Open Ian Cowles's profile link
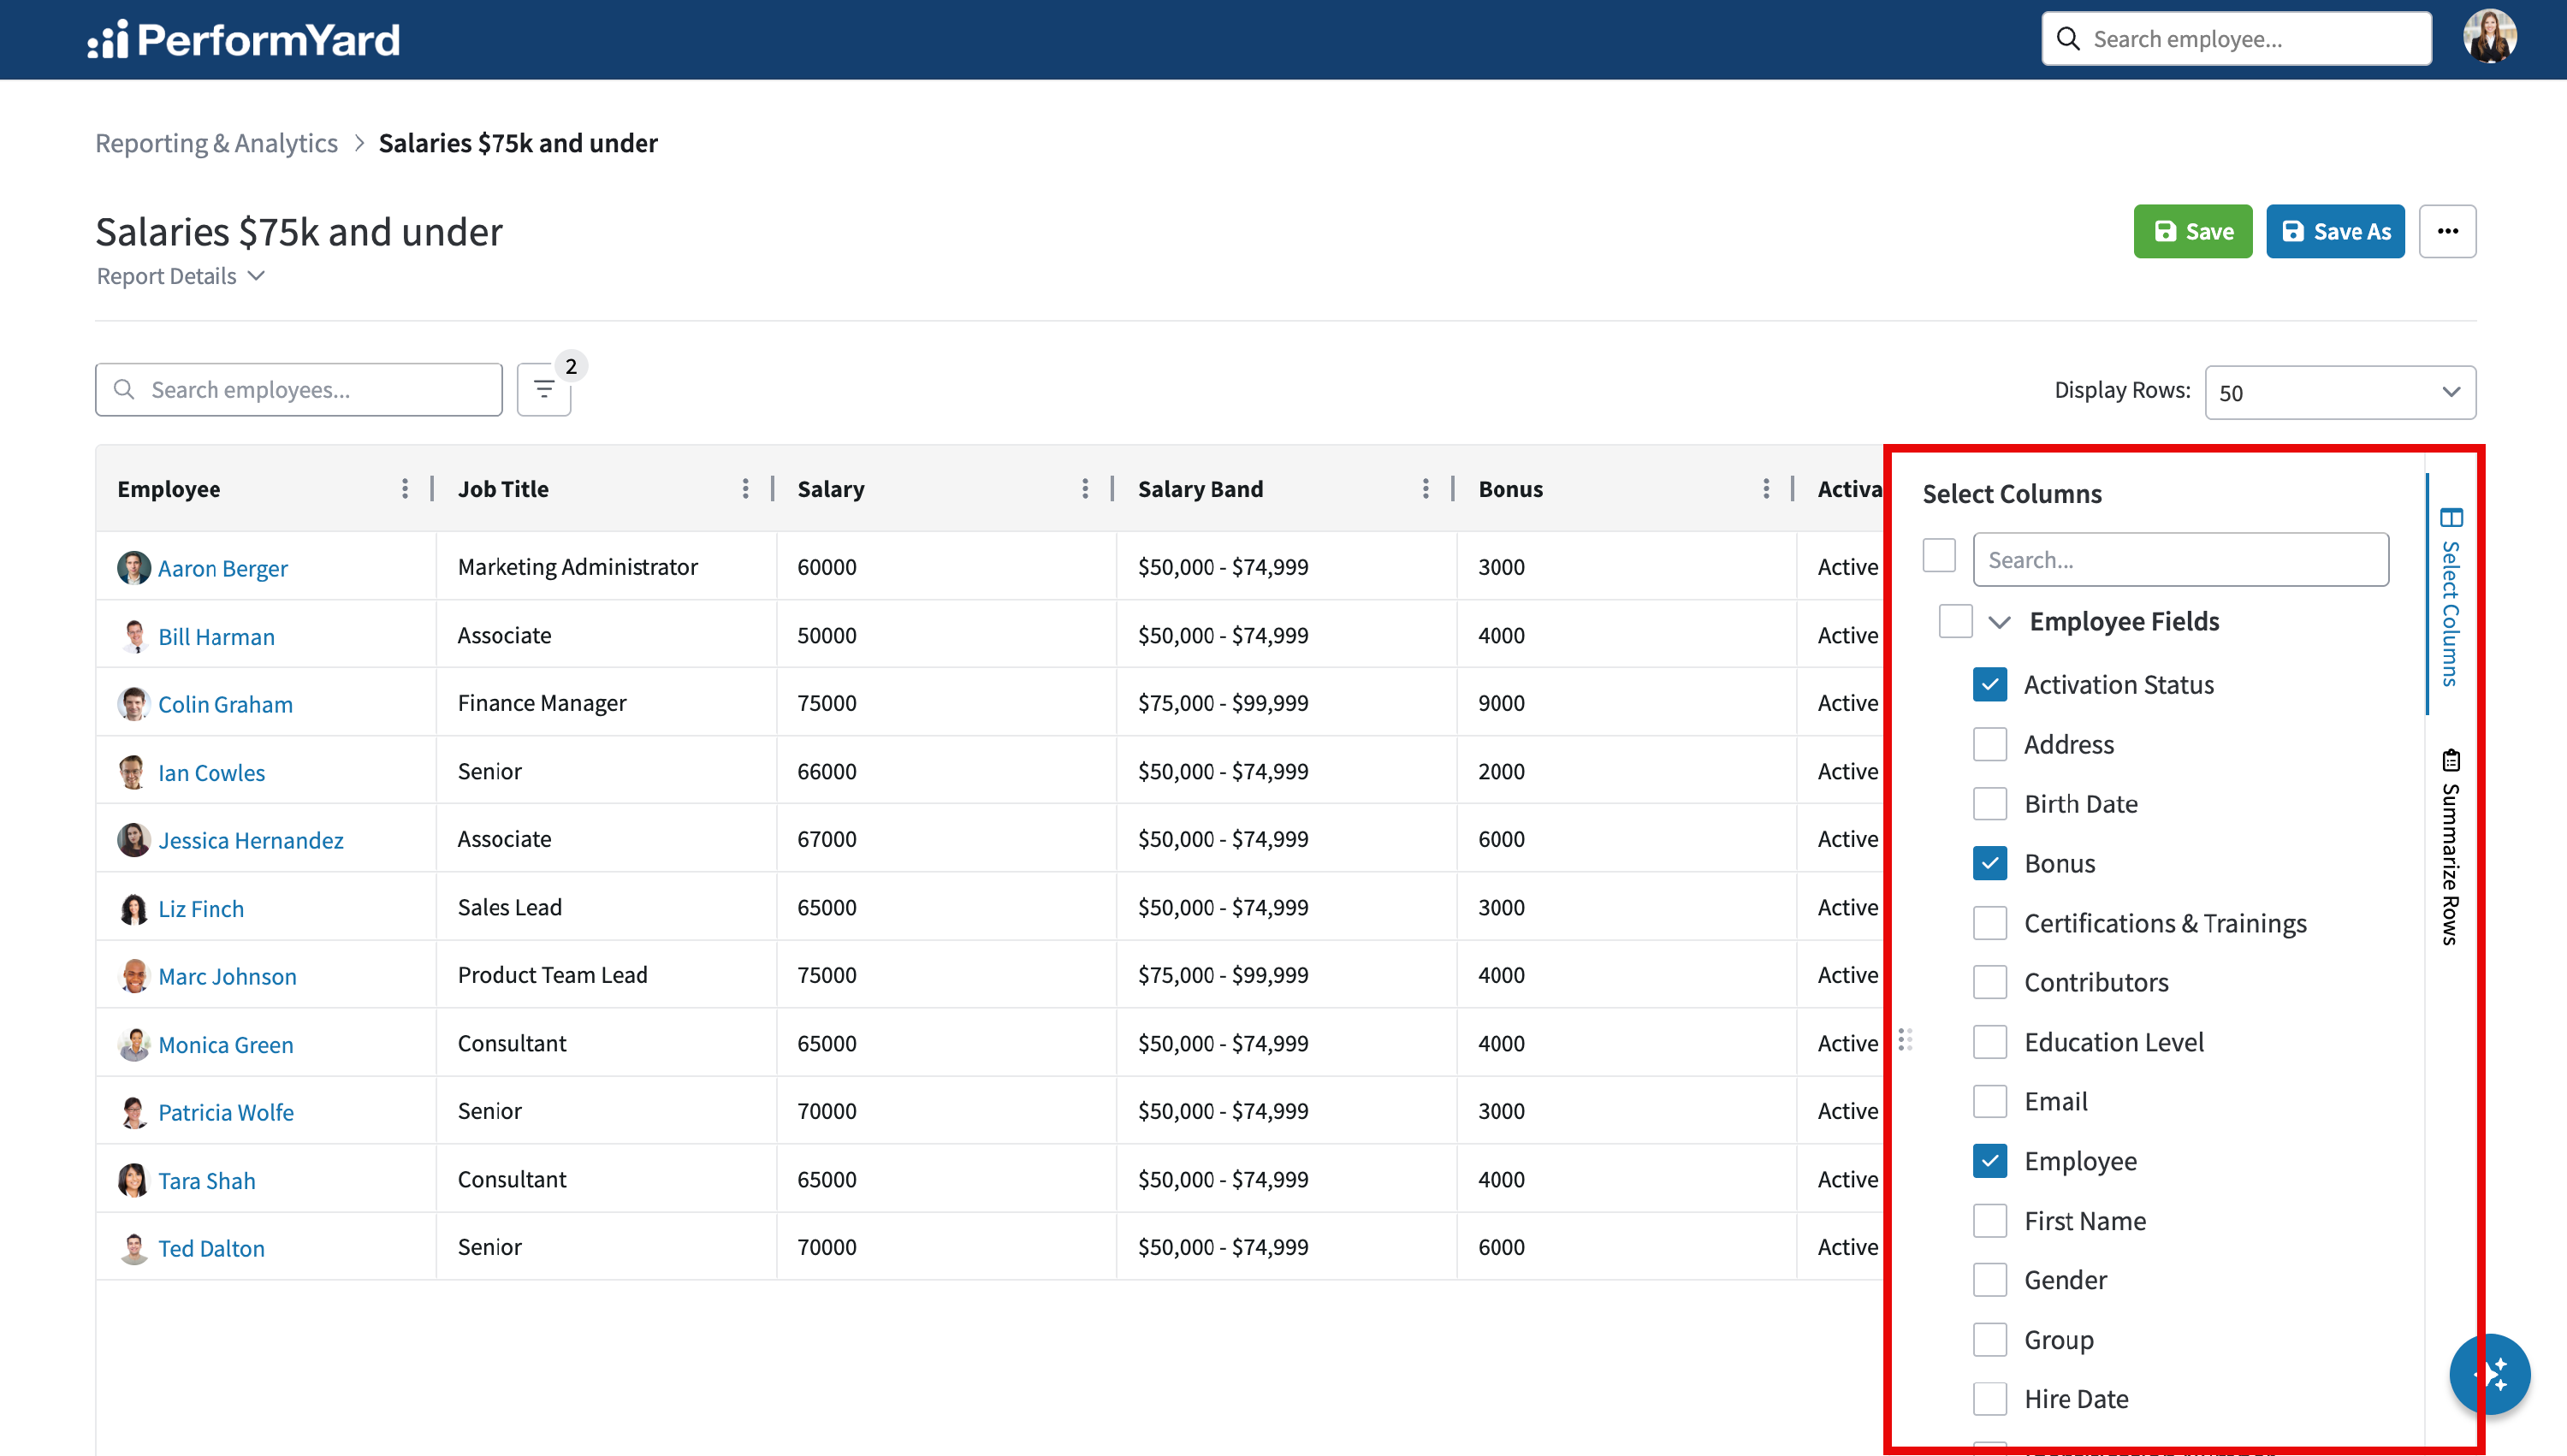Viewport: 2567px width, 1456px height. point(211,773)
